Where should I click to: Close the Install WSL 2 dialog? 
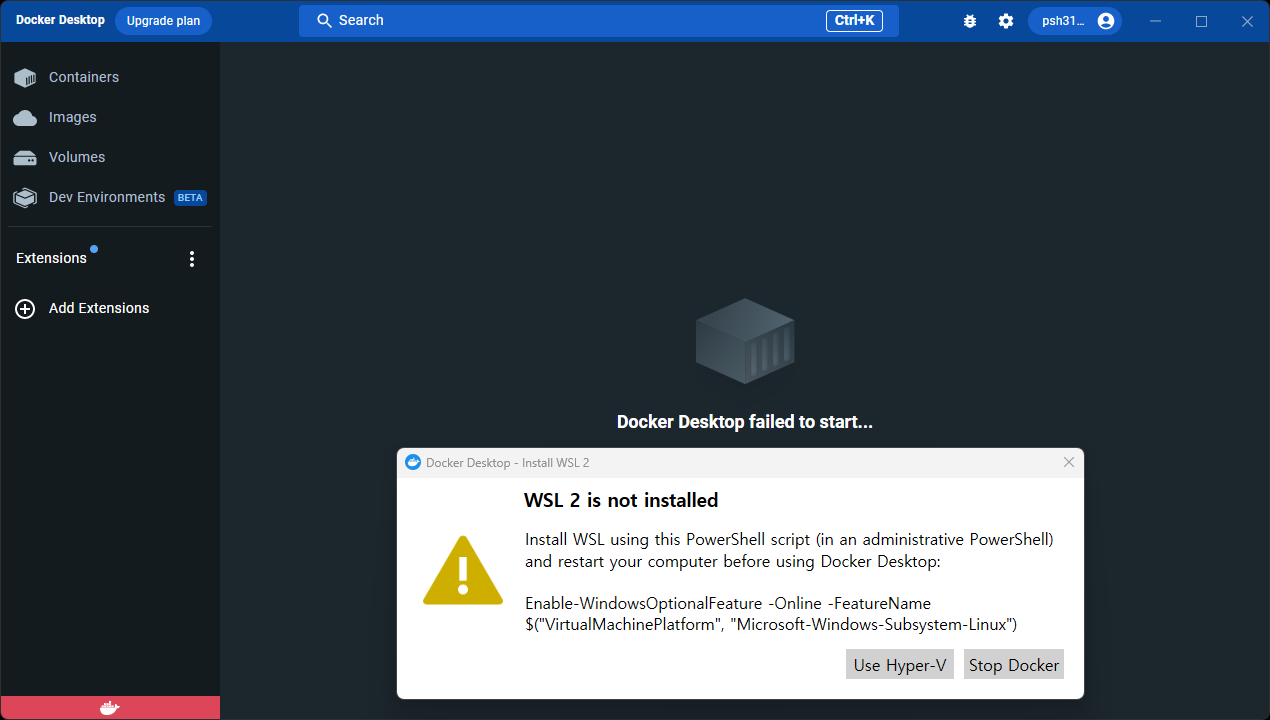1069,462
